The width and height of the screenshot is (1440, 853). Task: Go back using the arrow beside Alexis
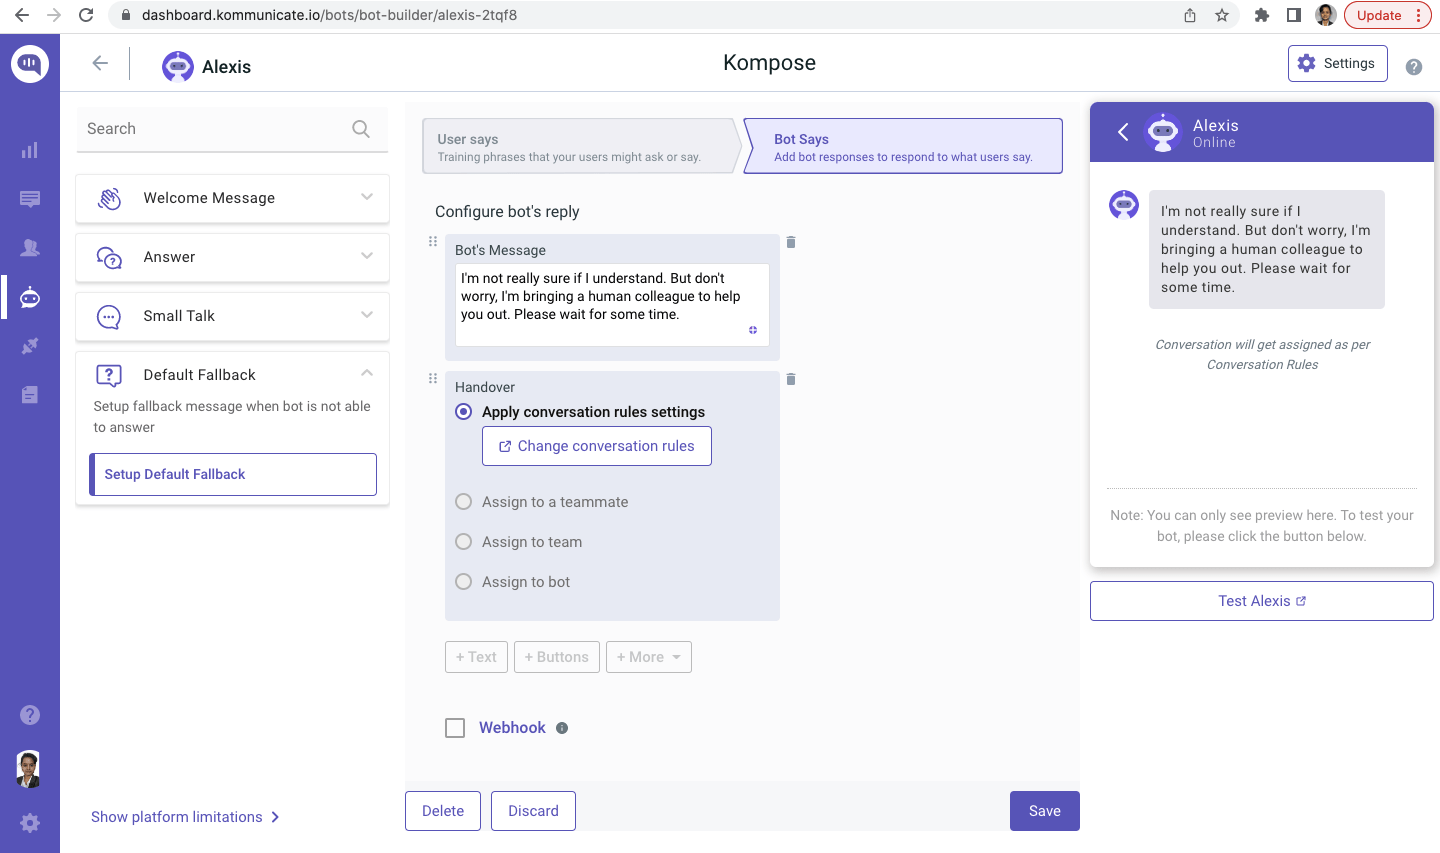click(x=100, y=63)
